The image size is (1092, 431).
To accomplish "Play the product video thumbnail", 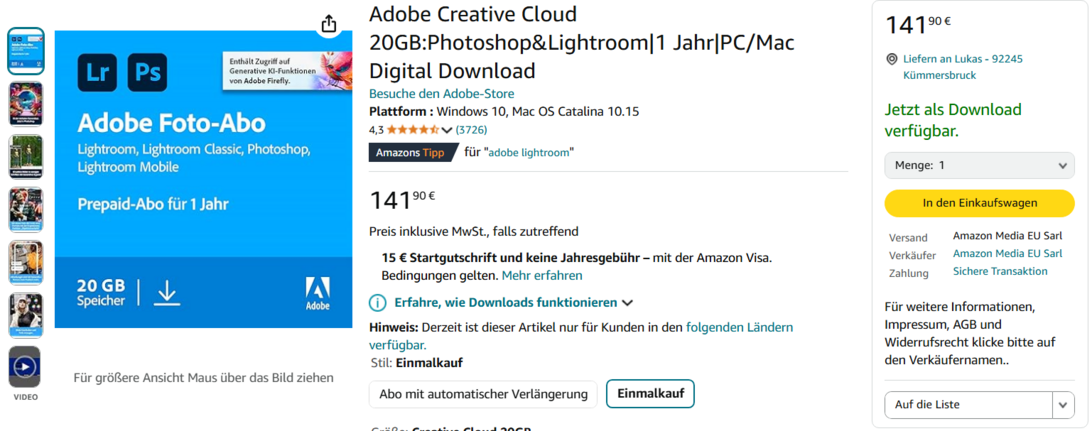I will [x=25, y=367].
